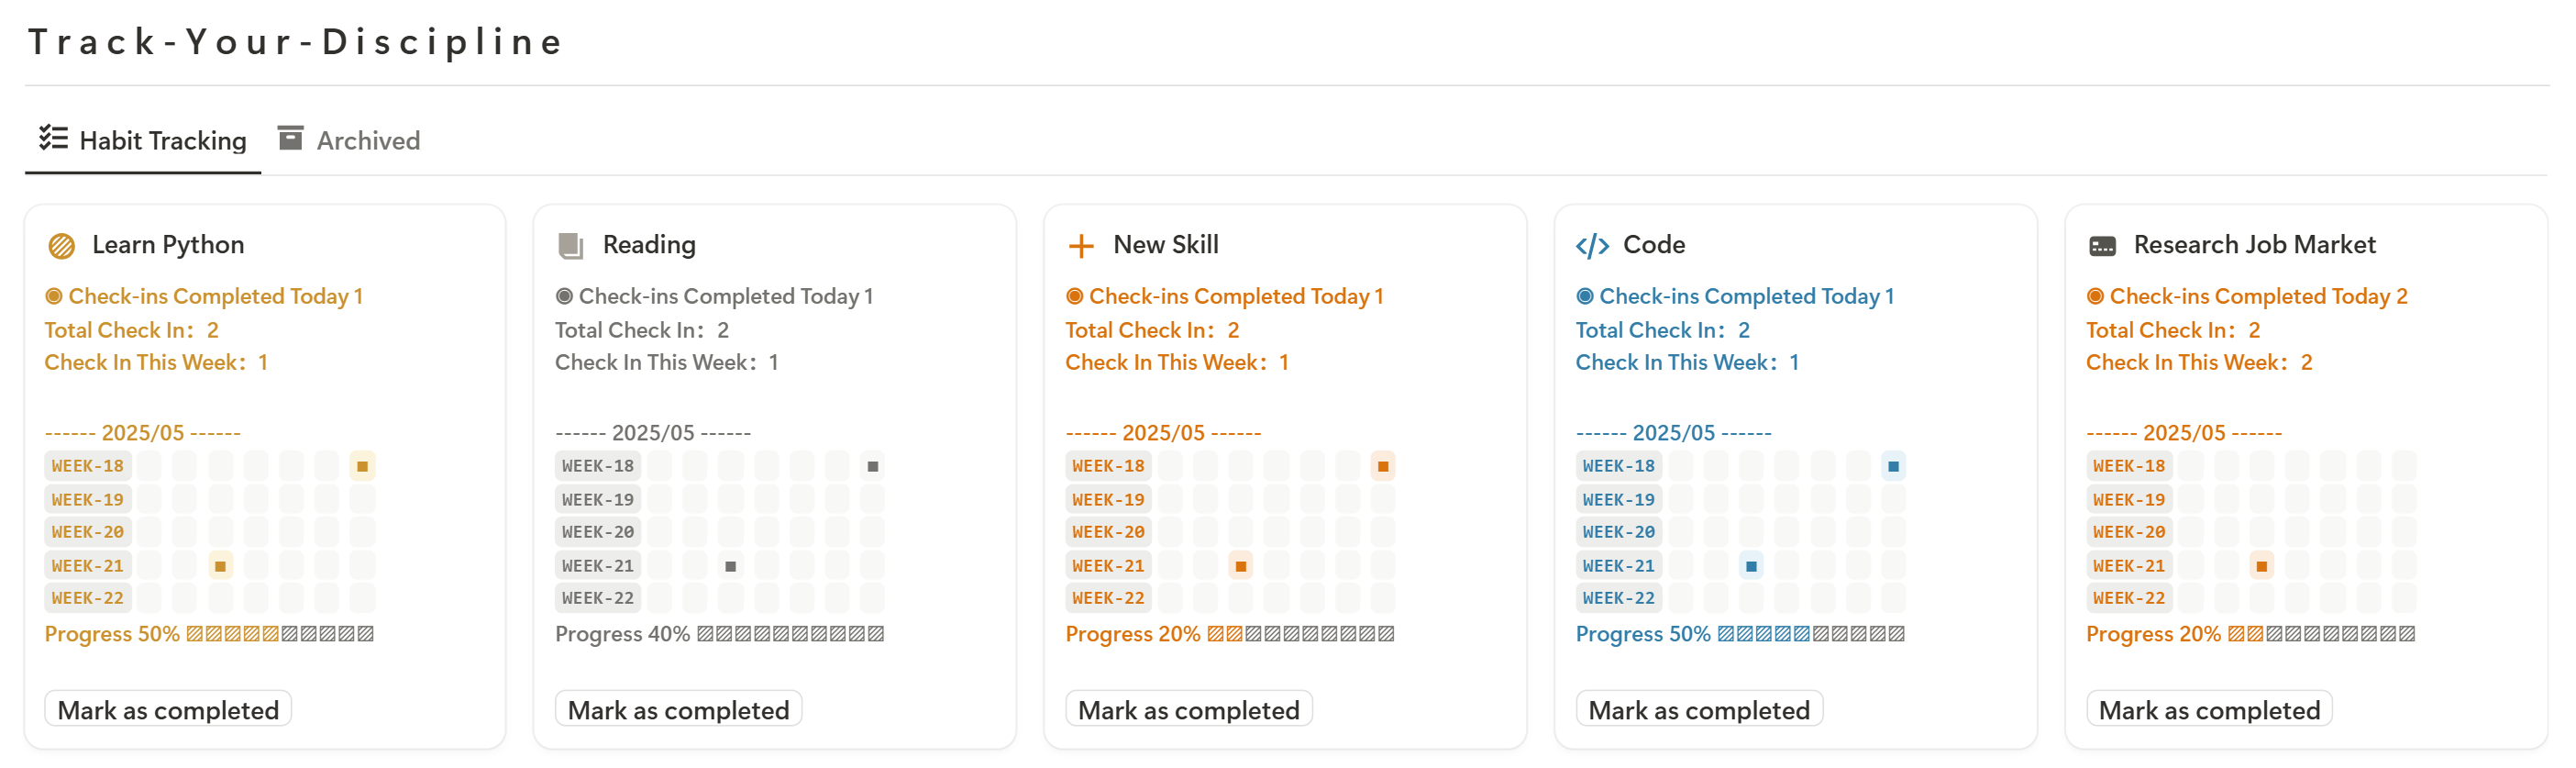Open the Research Job Market title
Screen dimensions: 2576x768
pos(2254,245)
